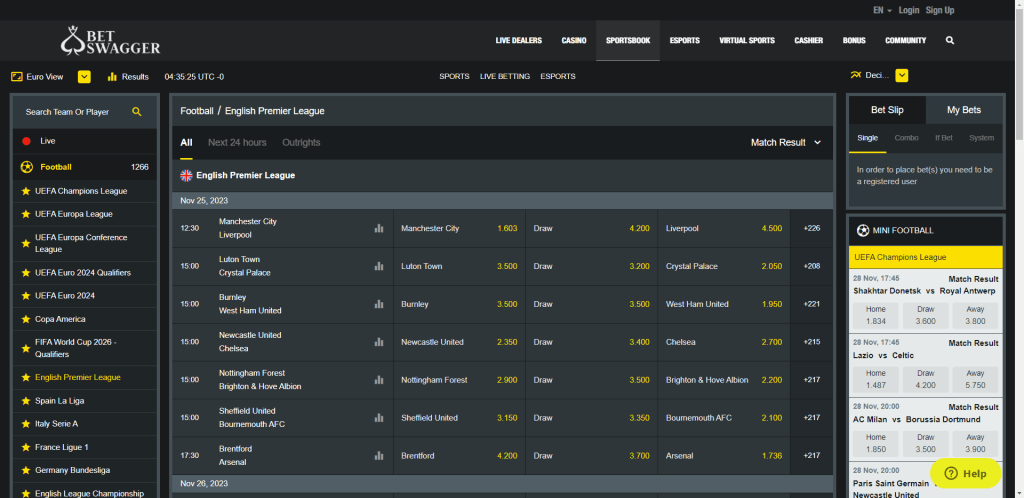
Task: Switch to the My Bets tab
Action: pyautogui.click(x=964, y=110)
